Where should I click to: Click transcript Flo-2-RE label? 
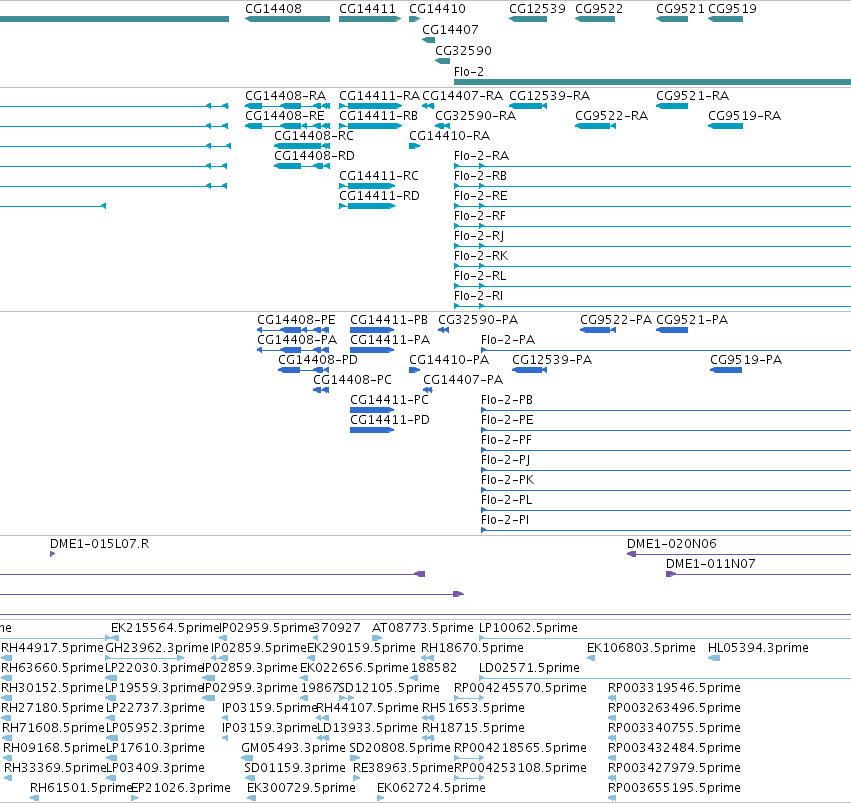[x=480, y=196]
